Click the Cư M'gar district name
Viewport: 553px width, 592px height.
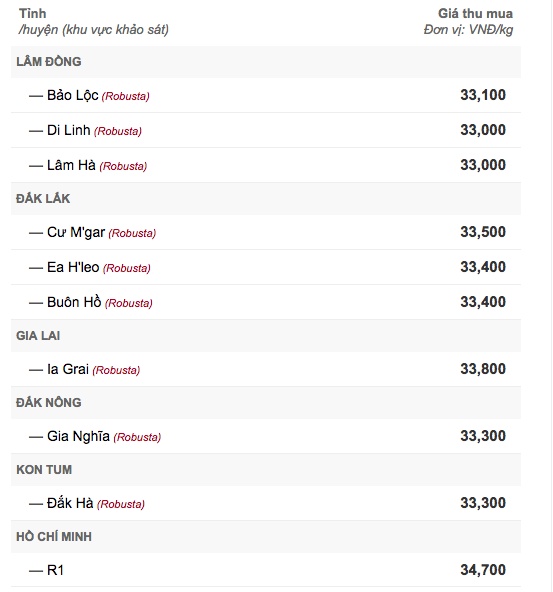point(76,232)
